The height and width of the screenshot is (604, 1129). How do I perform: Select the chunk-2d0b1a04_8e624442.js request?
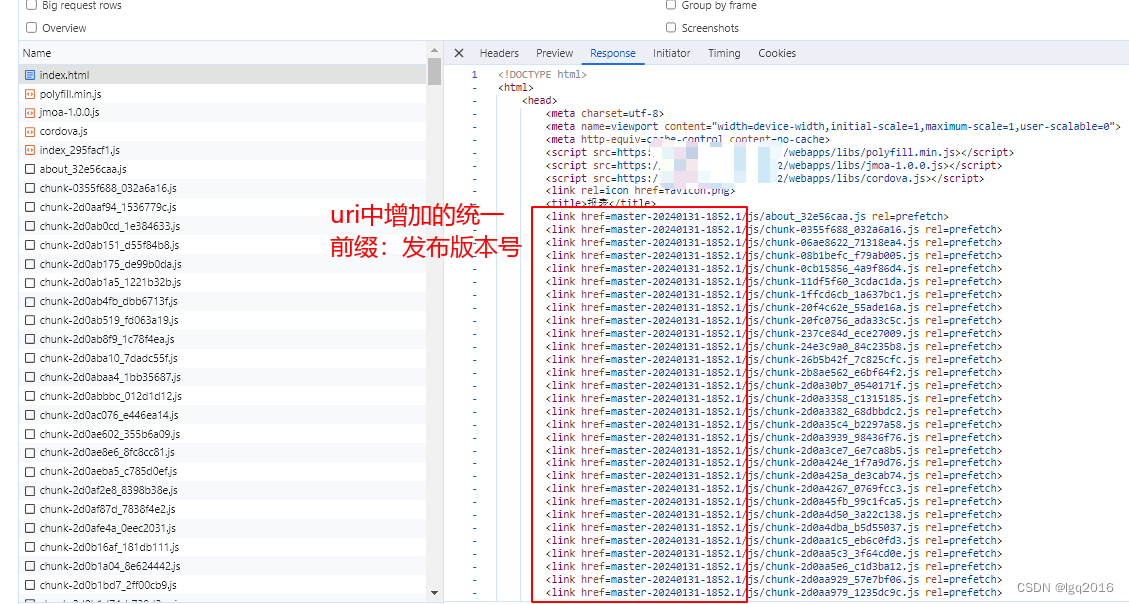click(x=223, y=567)
